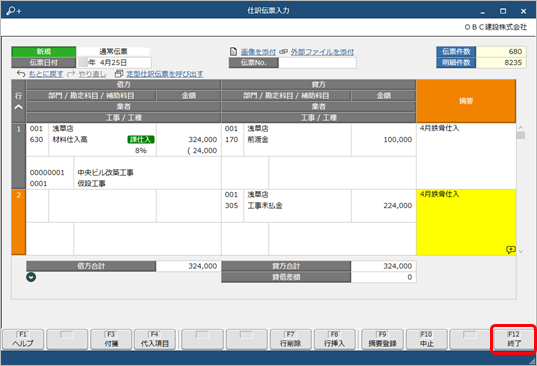
Task: Click the 4月鉄骨仕入 摘要 cell in row 1
Action: coord(466,156)
